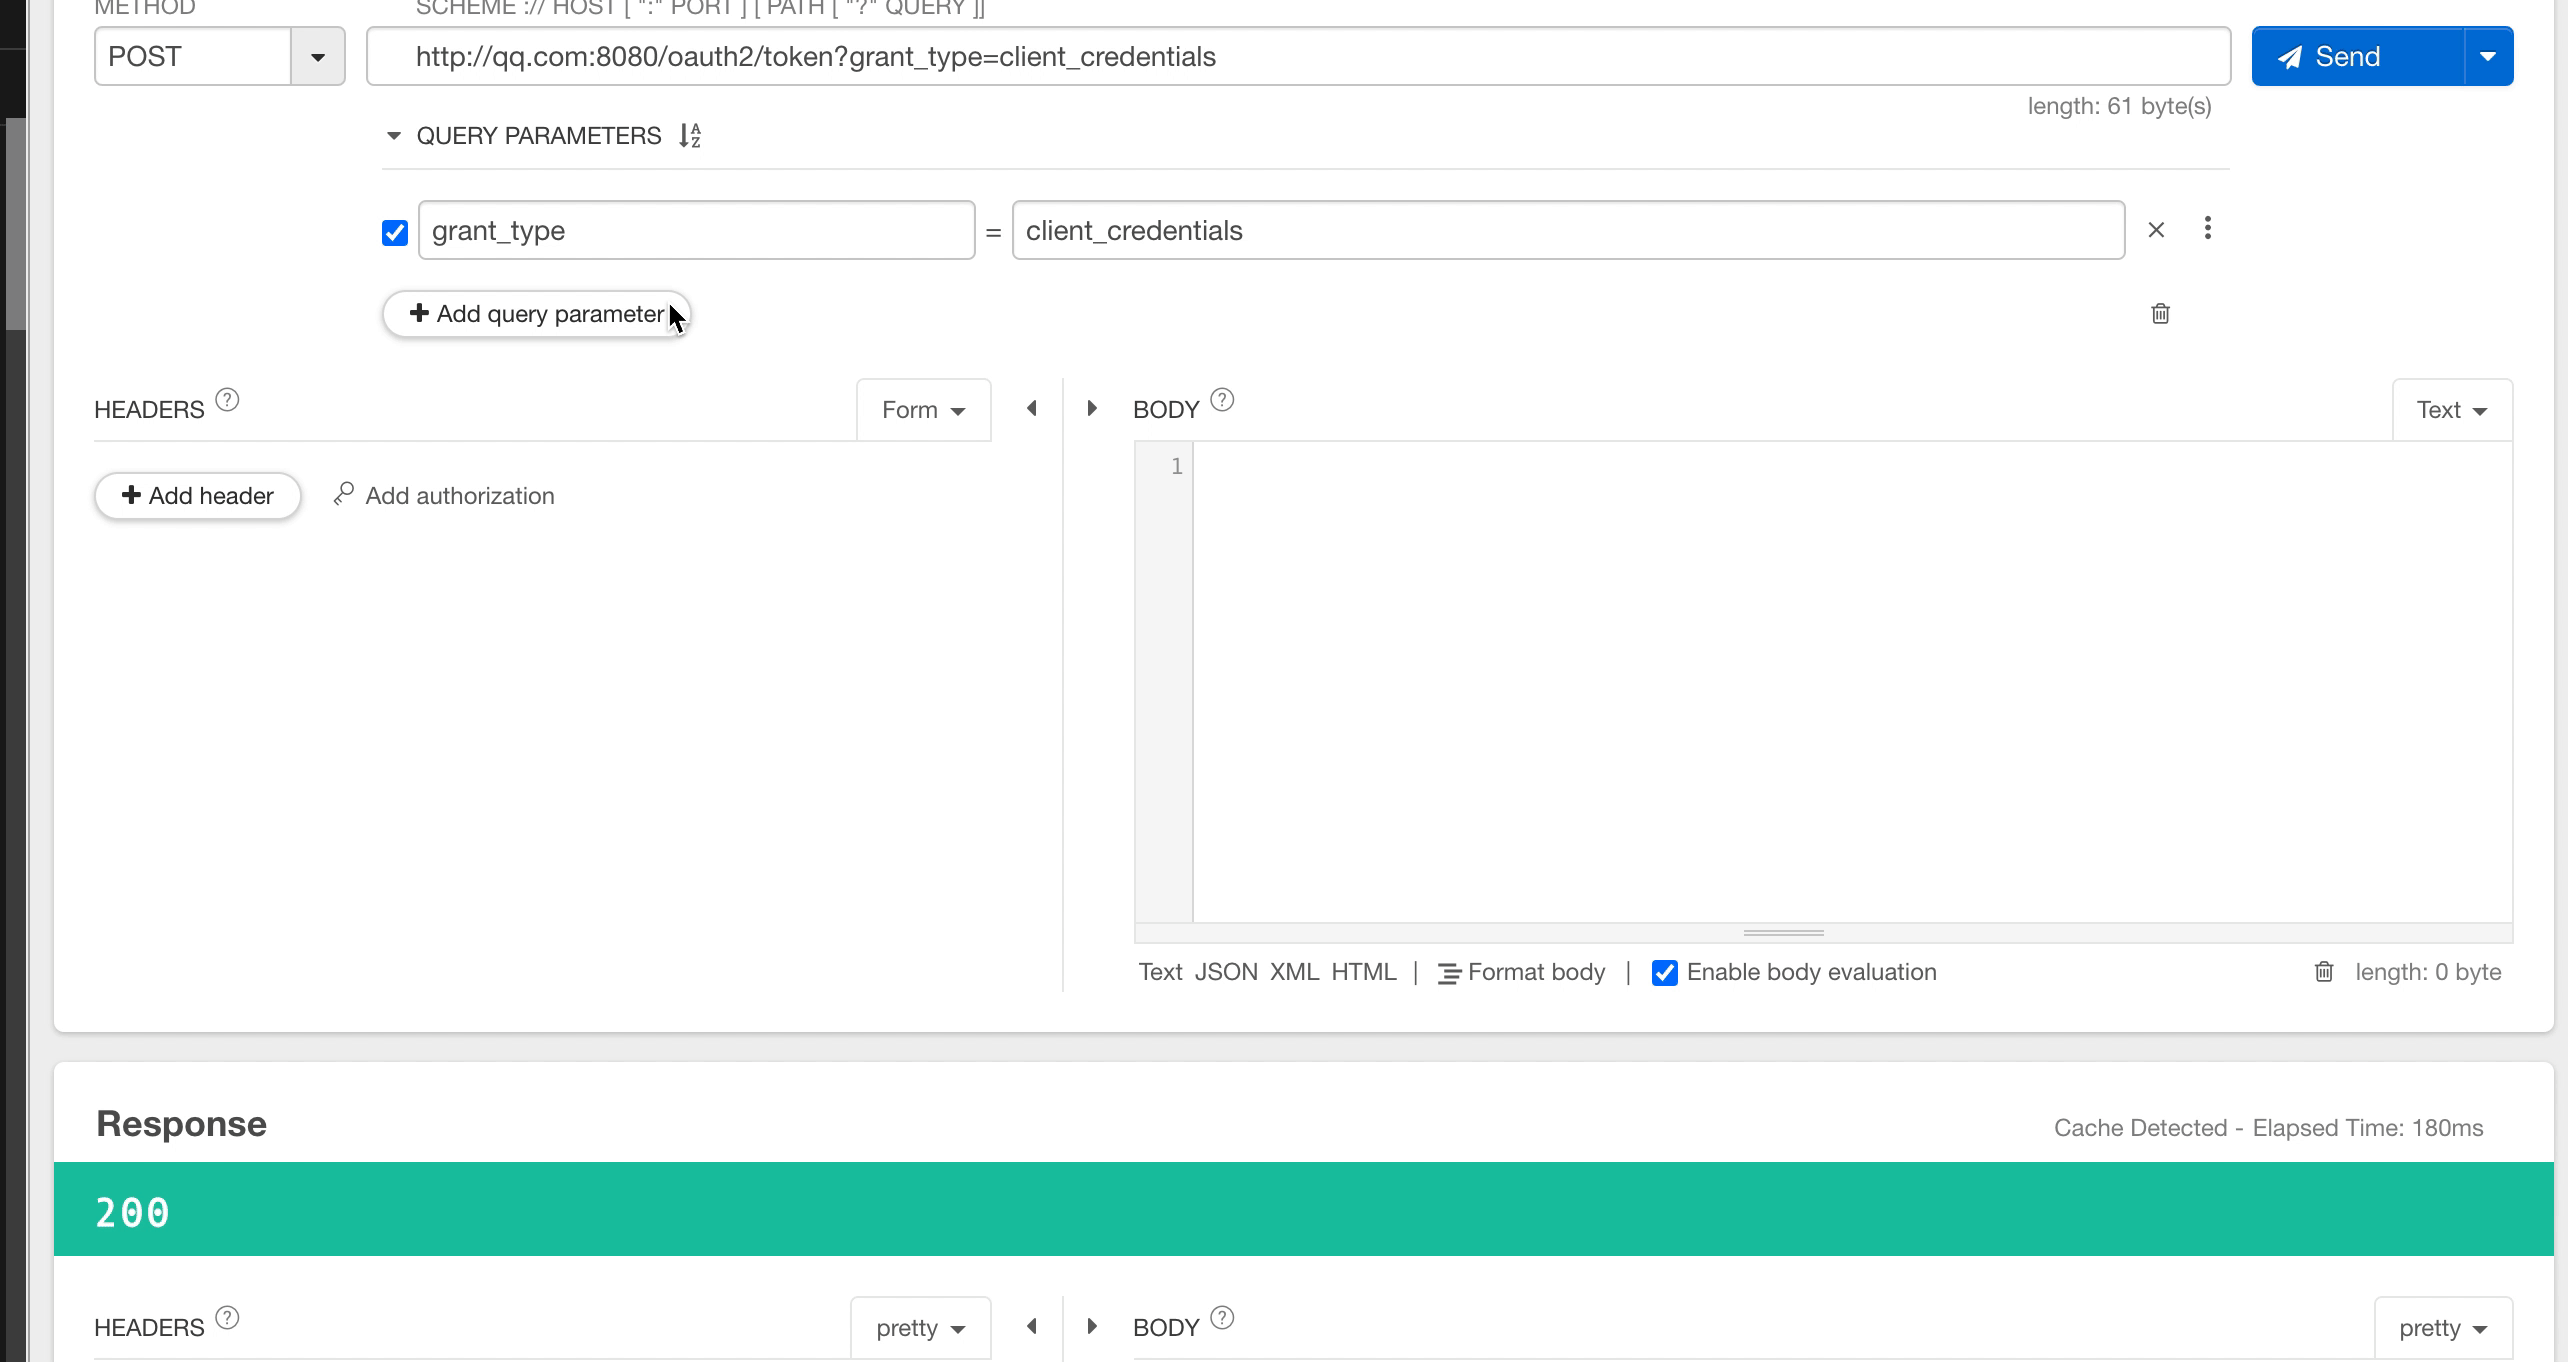Click the right arrow panel toggle icon
The height and width of the screenshot is (1362, 2568).
[1090, 408]
